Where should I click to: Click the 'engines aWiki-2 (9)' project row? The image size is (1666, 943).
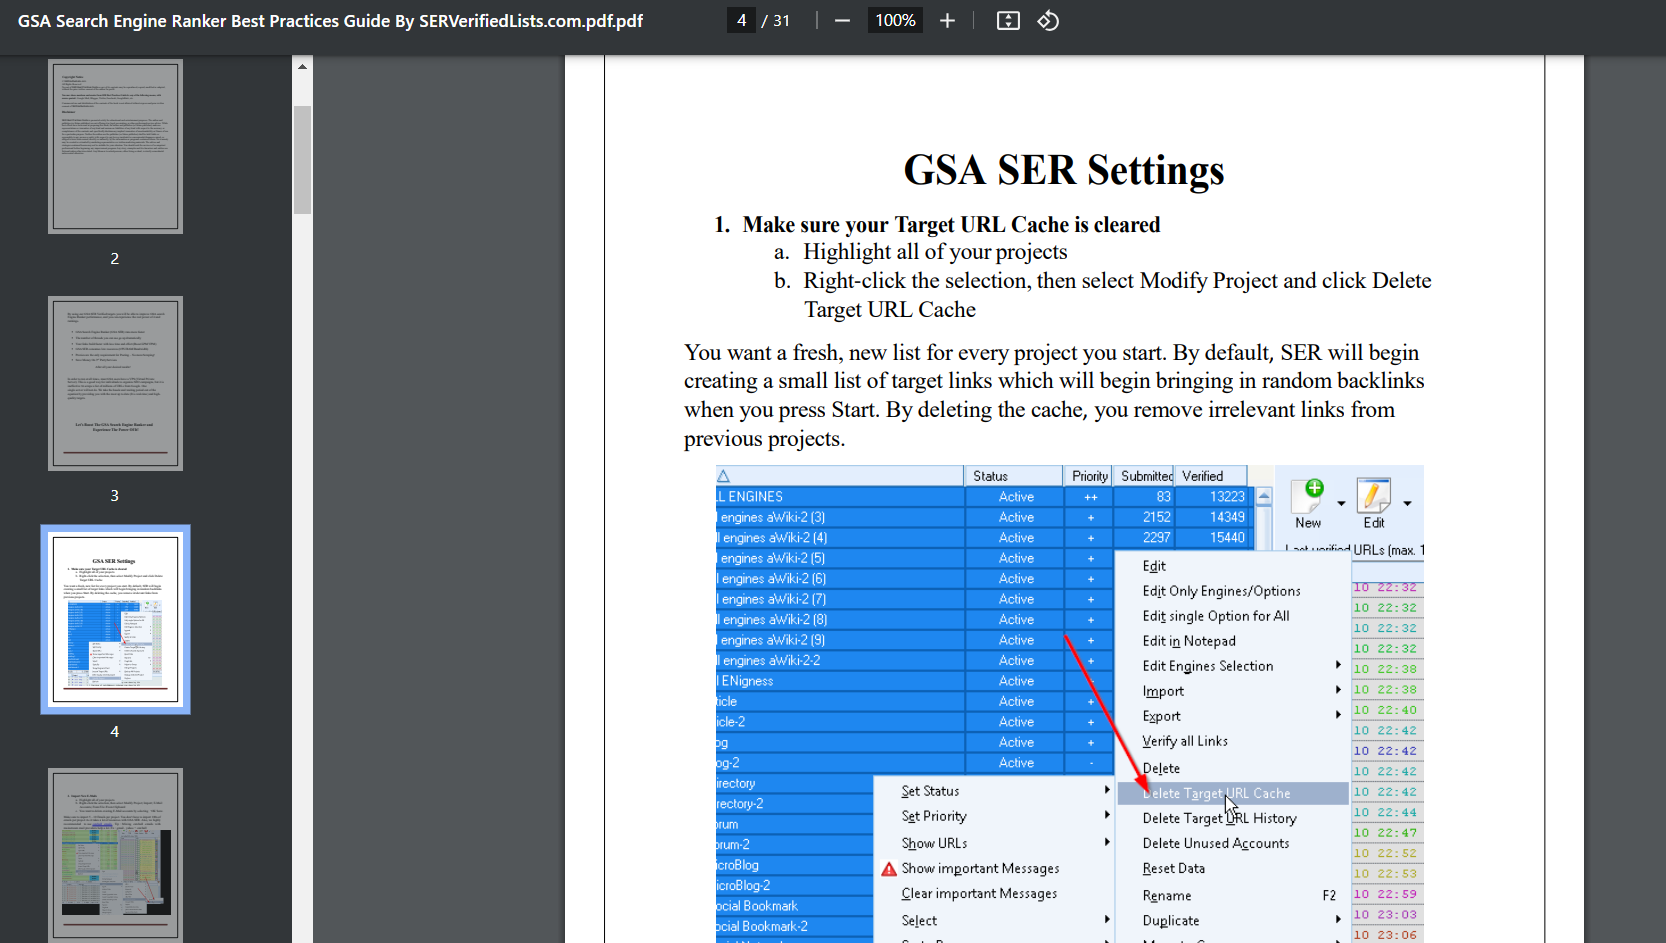(x=915, y=640)
